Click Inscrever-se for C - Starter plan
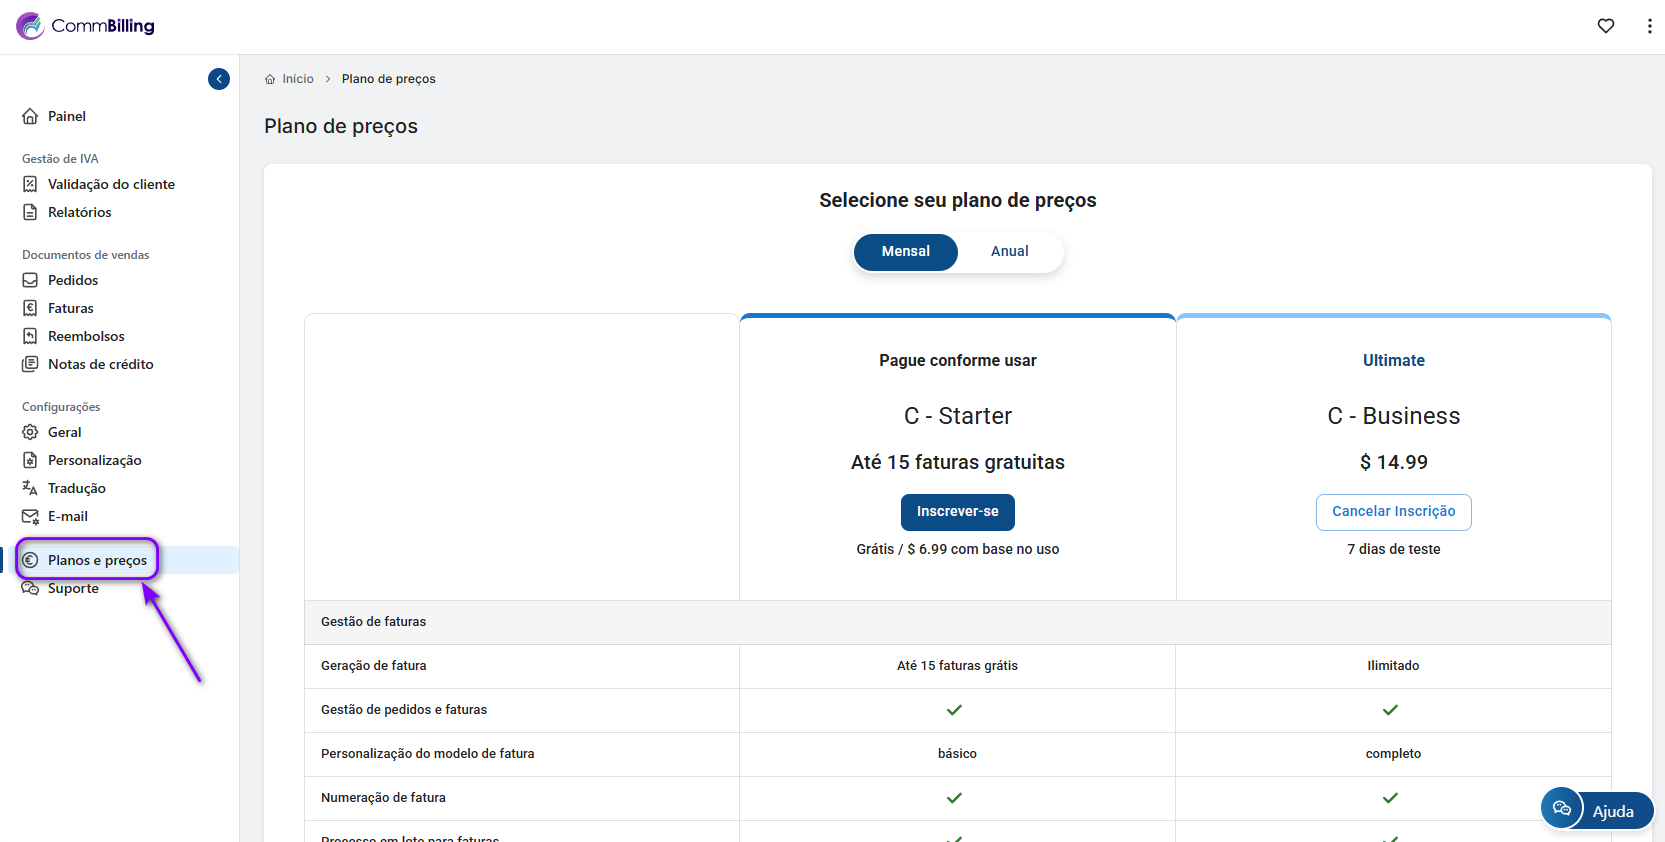Image resolution: width=1665 pixels, height=842 pixels. [x=957, y=512]
